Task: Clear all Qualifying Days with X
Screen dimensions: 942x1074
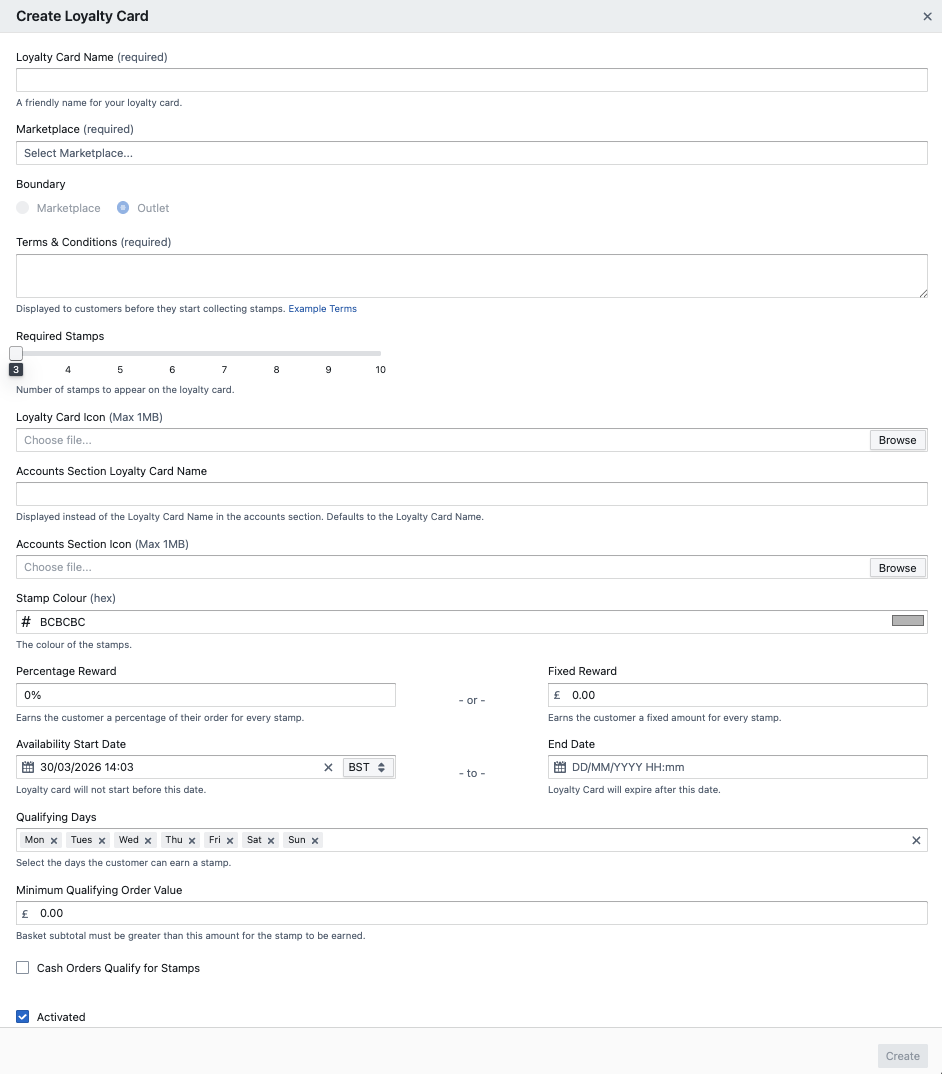Action: [x=916, y=841]
